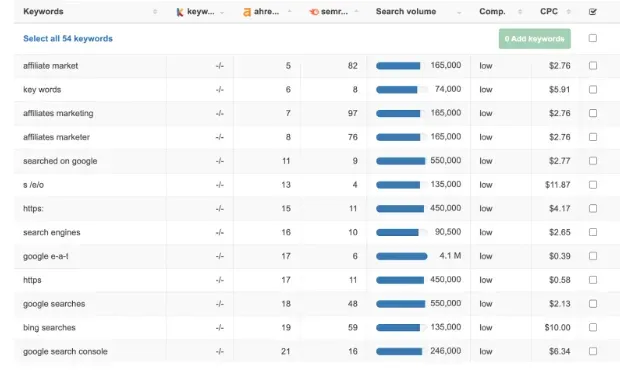Viewport: 620px width, 371px height.
Task: Click semrush value 97 for affiliates marketing
Action: (353, 113)
